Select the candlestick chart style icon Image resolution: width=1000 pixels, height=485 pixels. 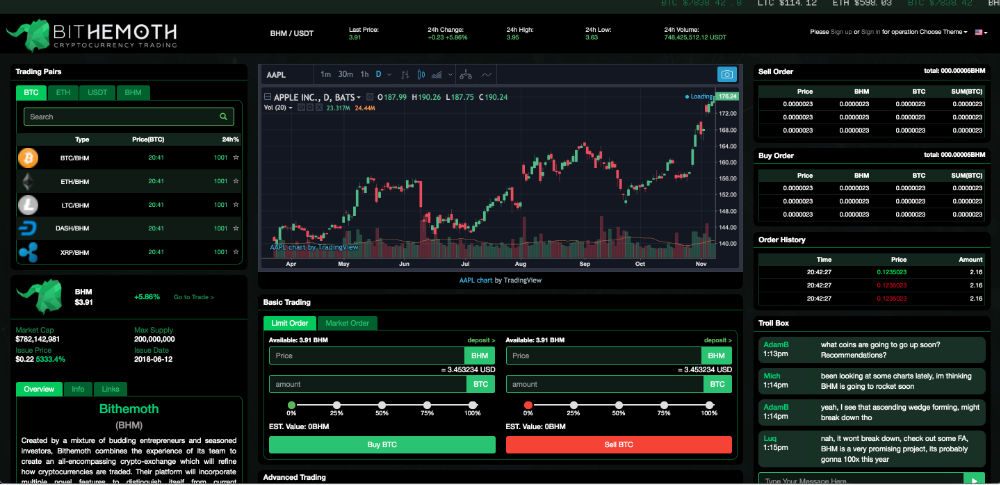coord(421,75)
